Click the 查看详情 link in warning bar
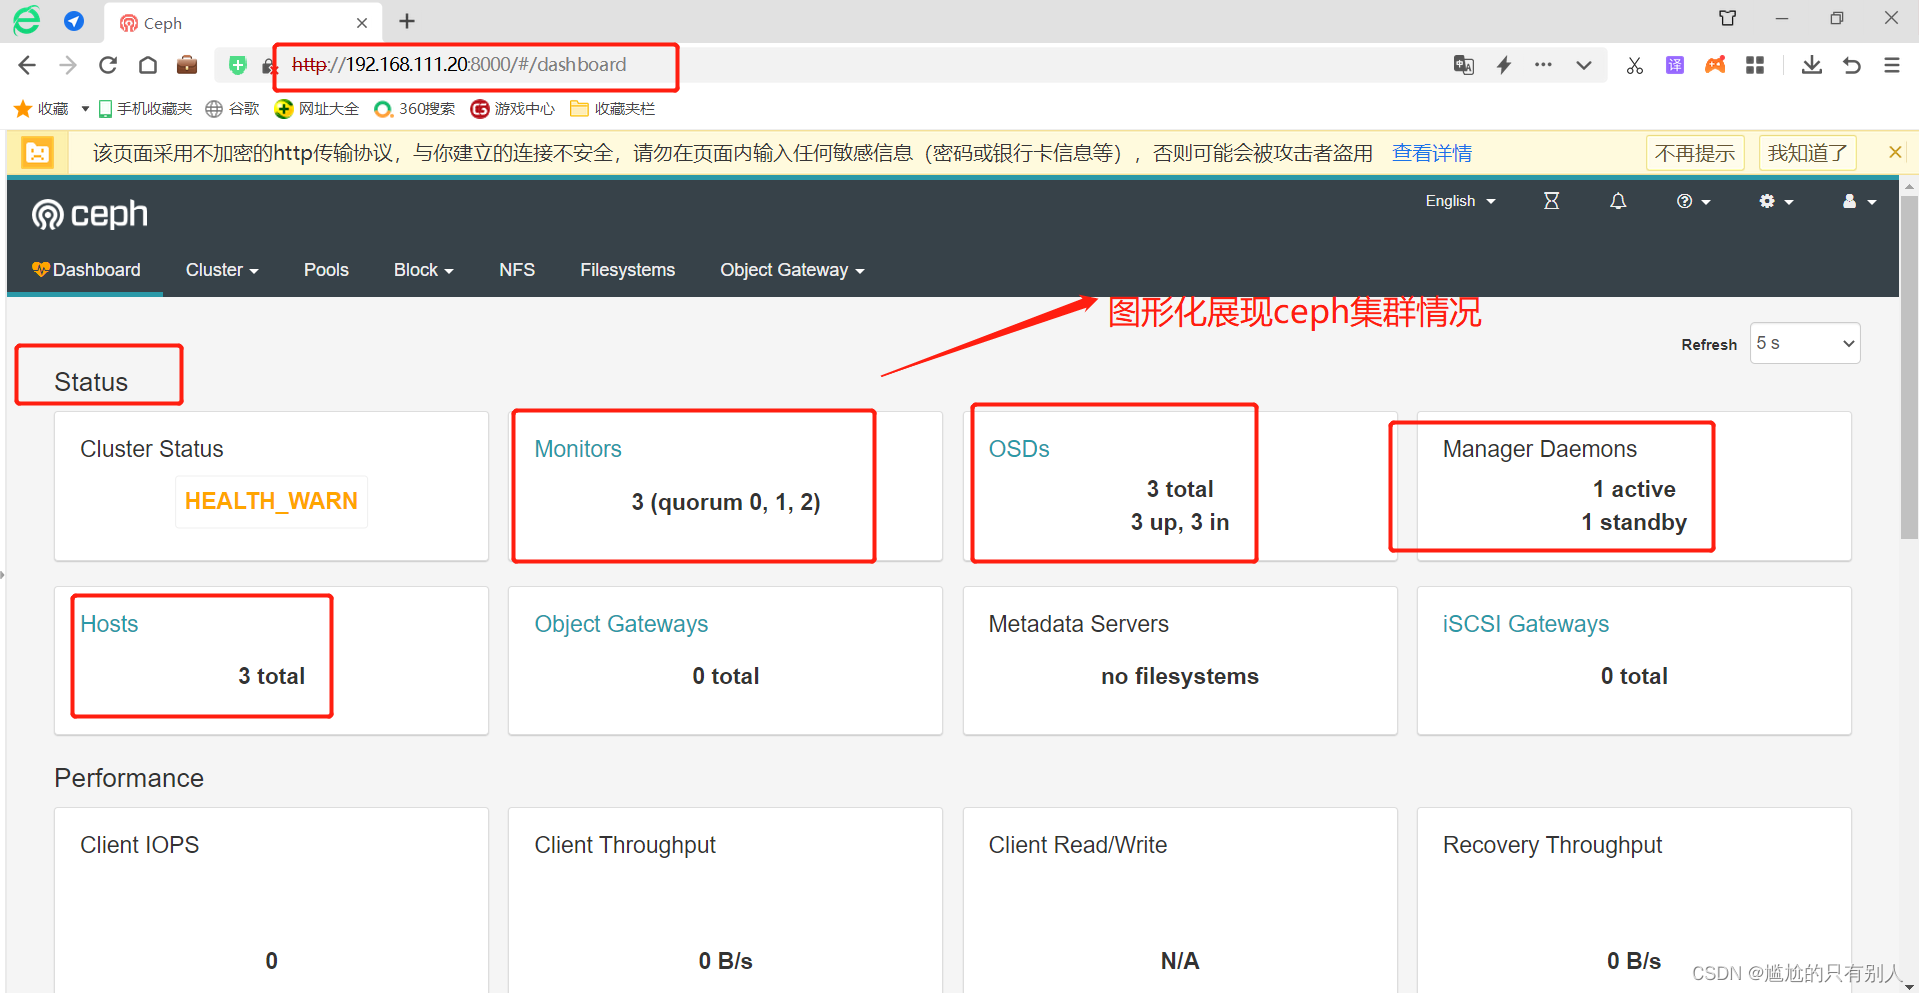This screenshot has width=1919, height=993. point(1432,153)
